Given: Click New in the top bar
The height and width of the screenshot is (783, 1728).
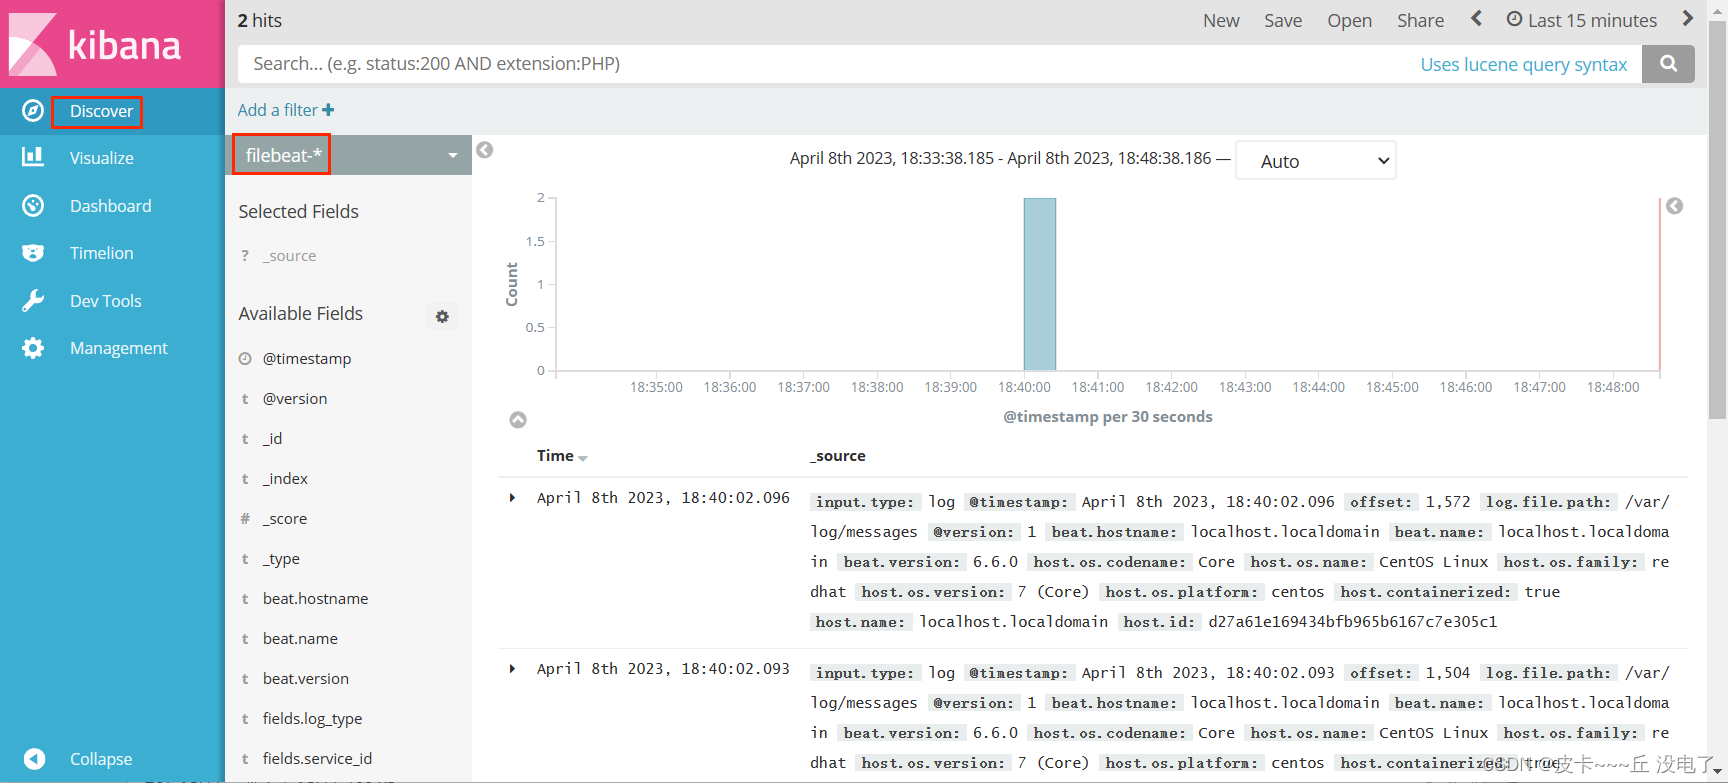Looking at the screenshot, I should click(x=1221, y=20).
